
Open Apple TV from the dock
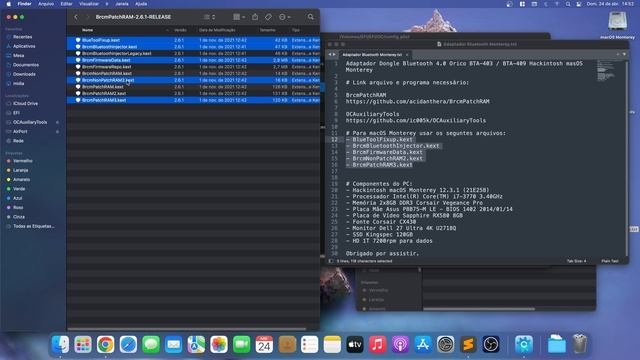355,344
